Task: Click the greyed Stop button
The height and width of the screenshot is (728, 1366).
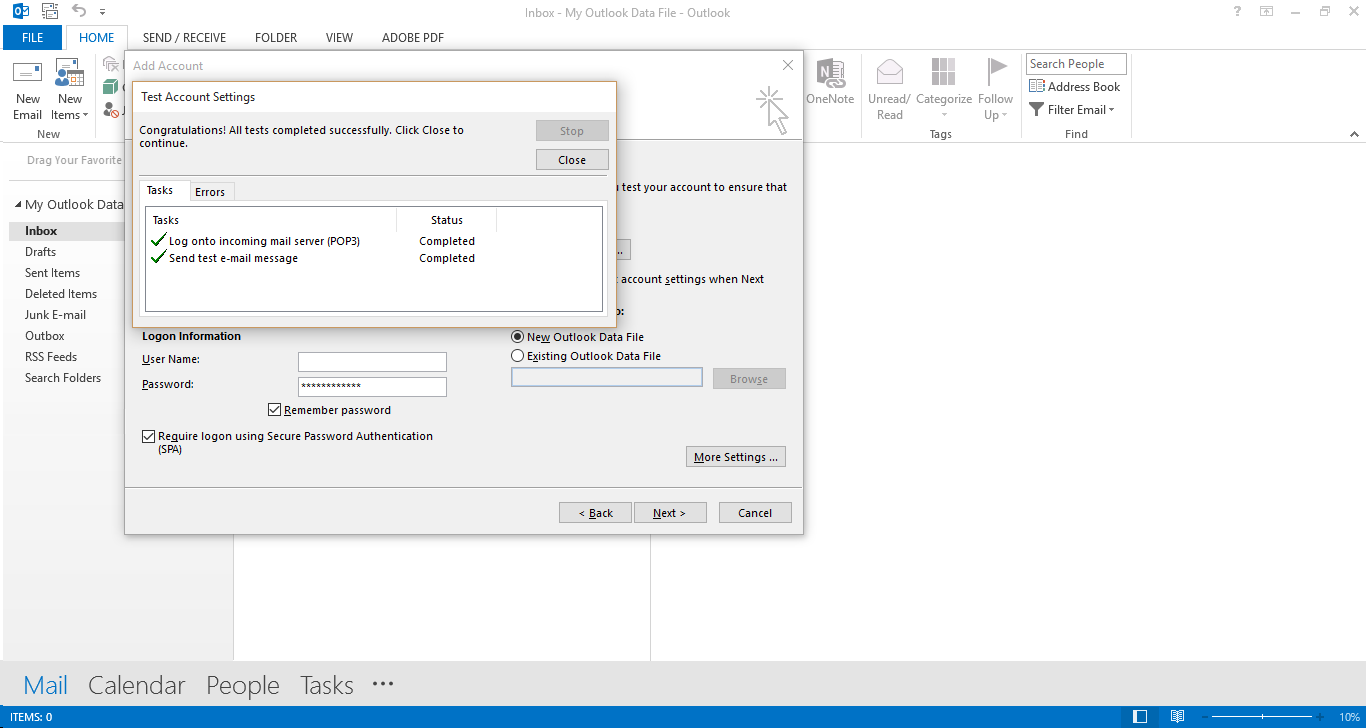Action: (x=572, y=131)
